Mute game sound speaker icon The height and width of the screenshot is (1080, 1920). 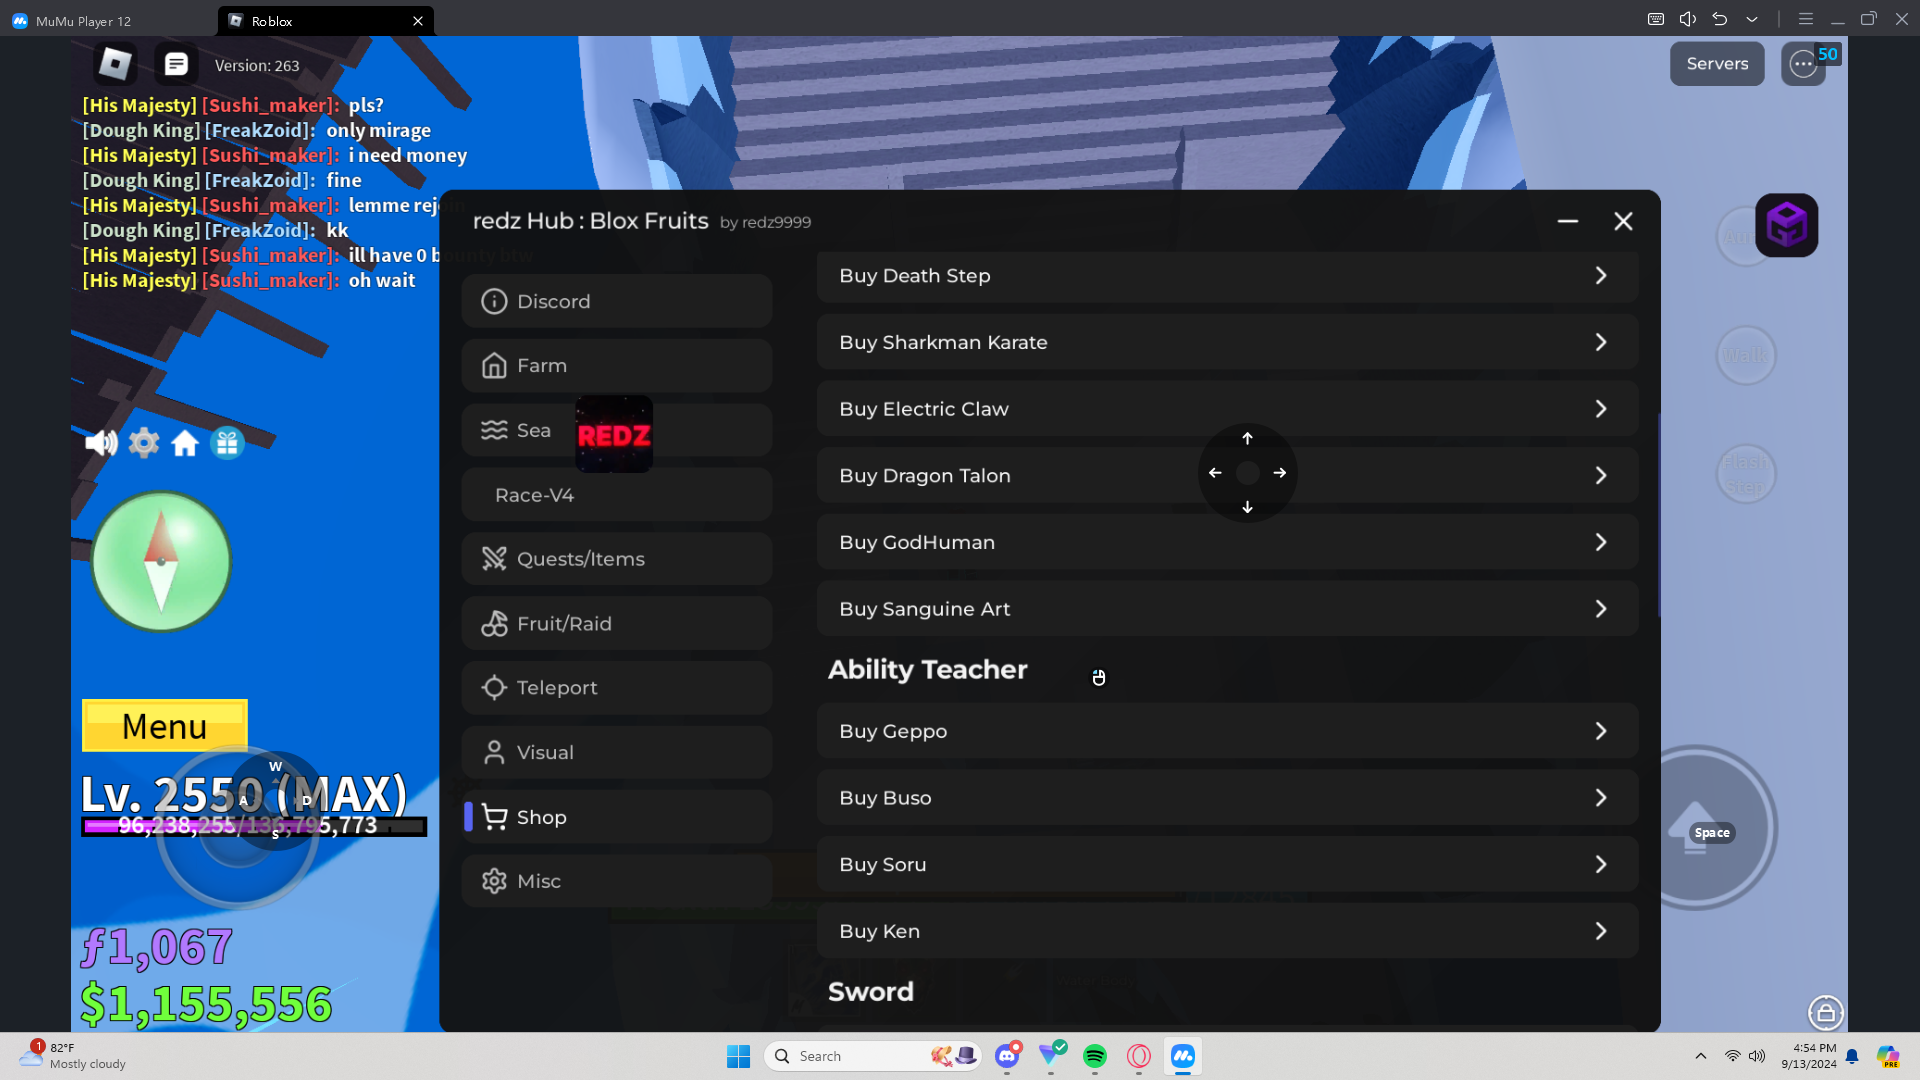coord(101,443)
